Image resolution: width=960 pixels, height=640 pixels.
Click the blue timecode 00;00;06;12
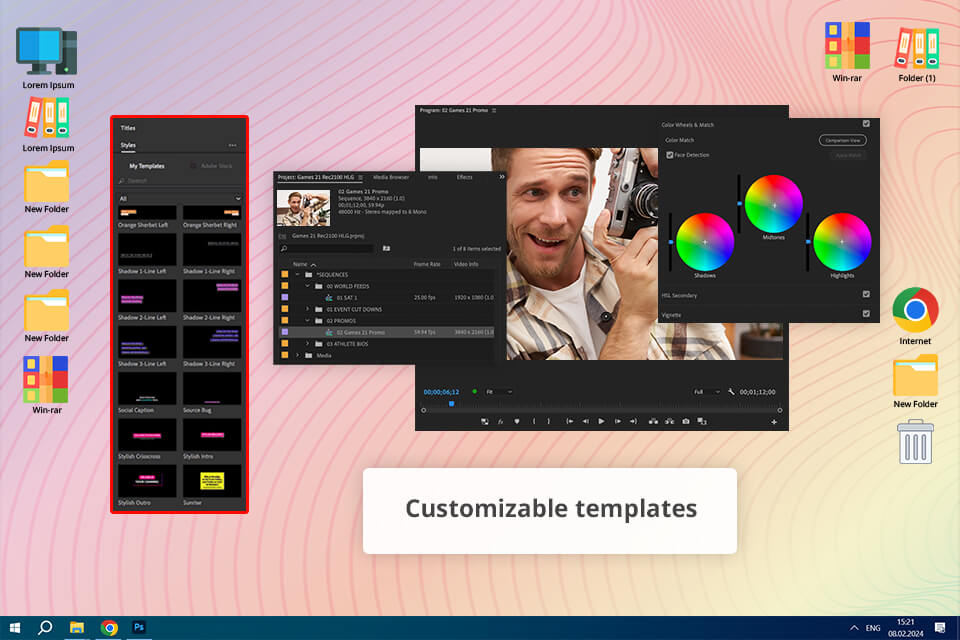441,392
